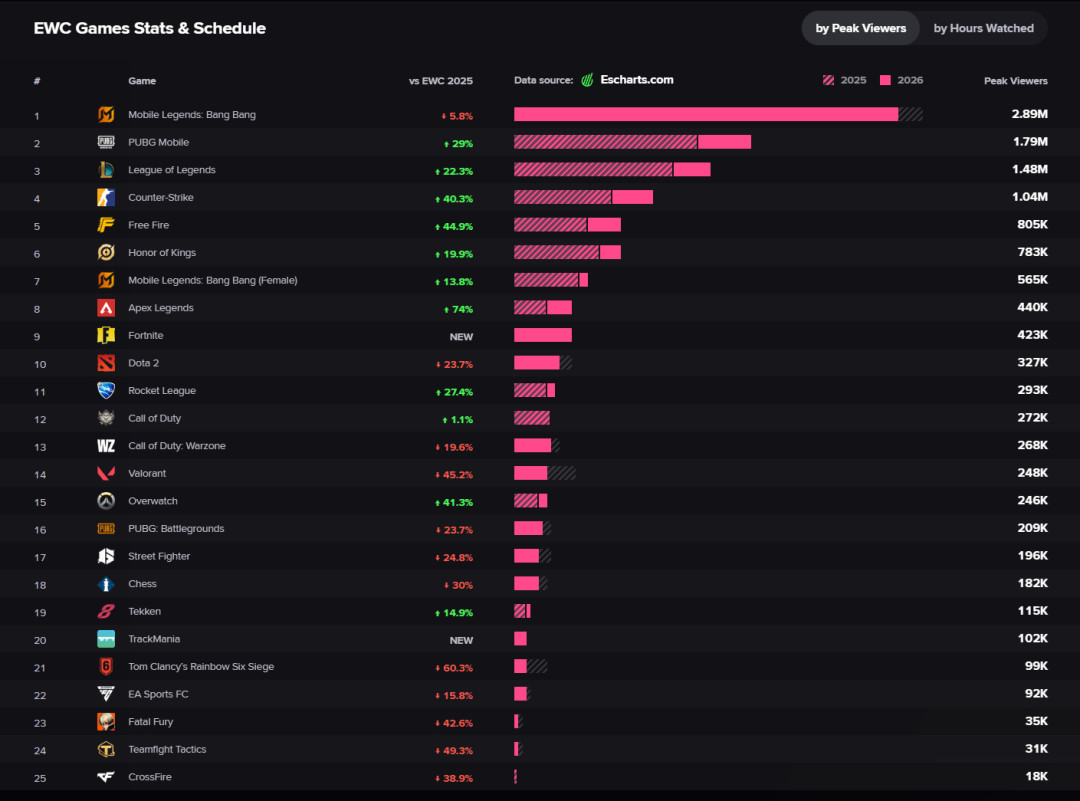Open the Mobile Legends: Bang Bang game name in row 1
This screenshot has height=801, width=1080.
[191, 114]
